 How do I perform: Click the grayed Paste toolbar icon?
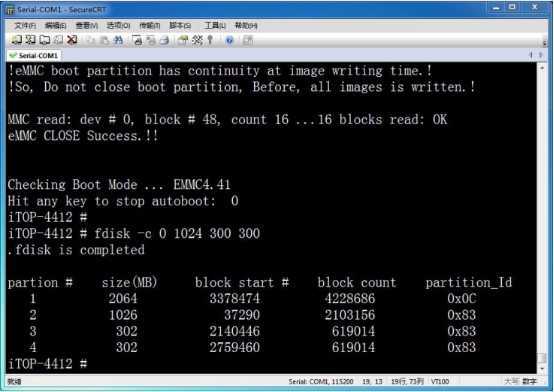105,40
